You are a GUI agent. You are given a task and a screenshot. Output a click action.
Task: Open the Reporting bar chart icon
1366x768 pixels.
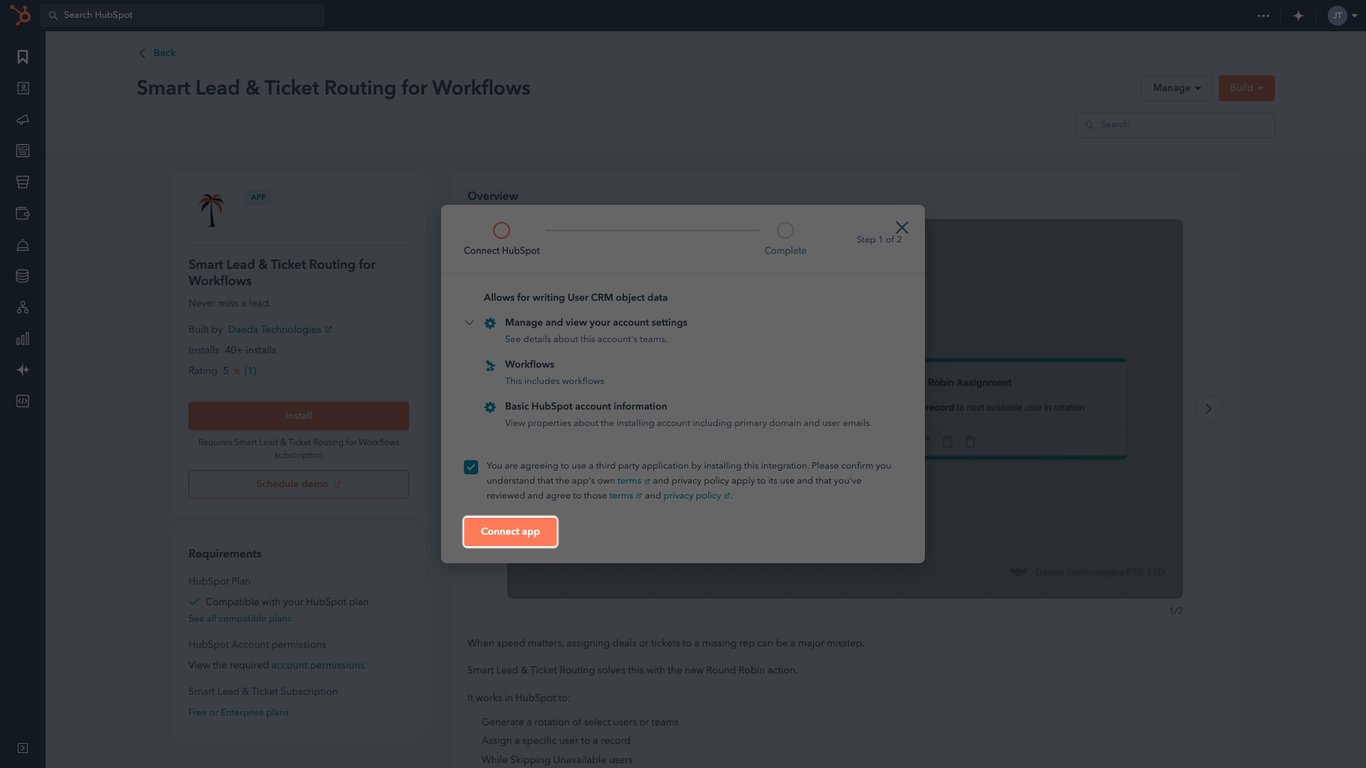[22, 338]
